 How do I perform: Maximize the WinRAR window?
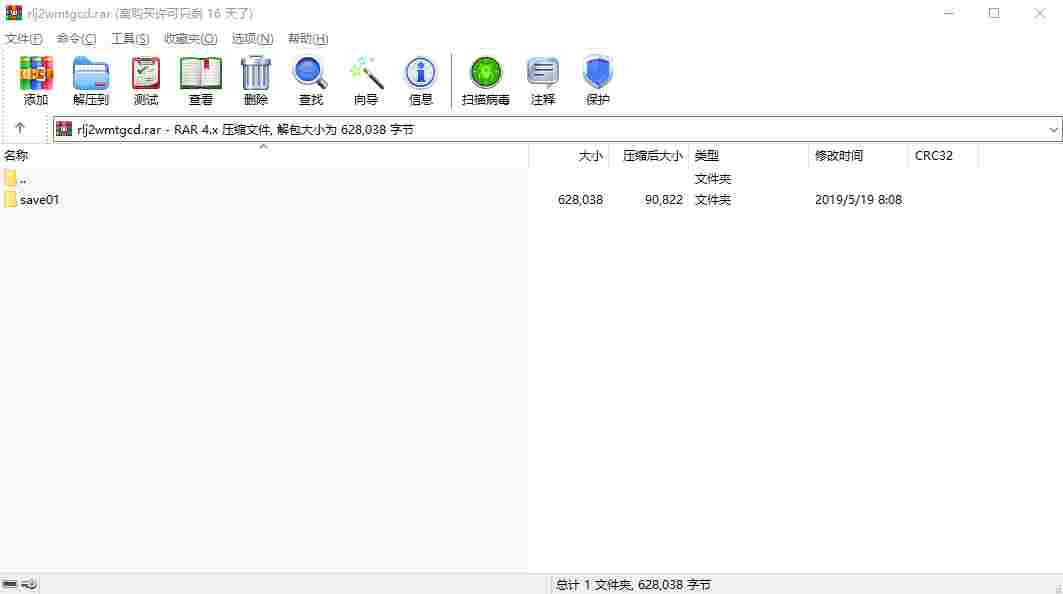(x=994, y=13)
